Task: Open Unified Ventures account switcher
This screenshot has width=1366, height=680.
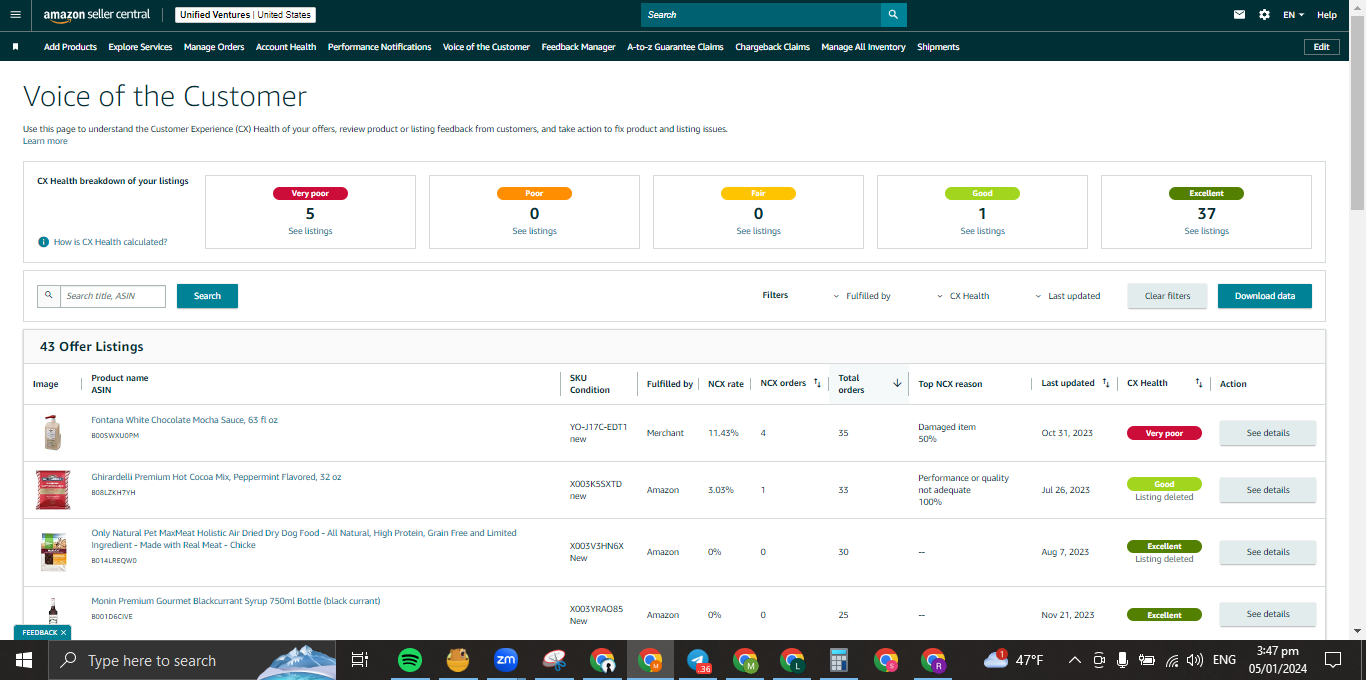Action: pyautogui.click(x=245, y=15)
